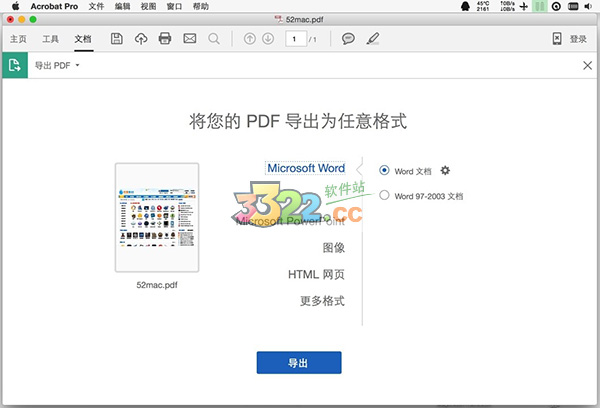Click the search magnifier icon
The height and width of the screenshot is (408, 600).
(x=214, y=39)
